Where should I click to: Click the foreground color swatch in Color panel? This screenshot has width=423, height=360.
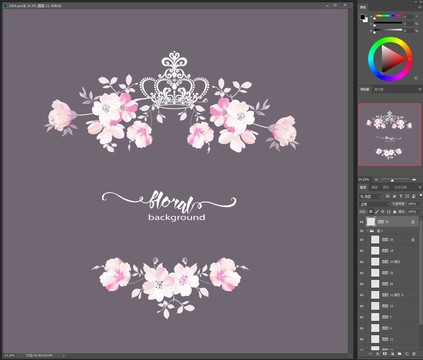pos(363,17)
